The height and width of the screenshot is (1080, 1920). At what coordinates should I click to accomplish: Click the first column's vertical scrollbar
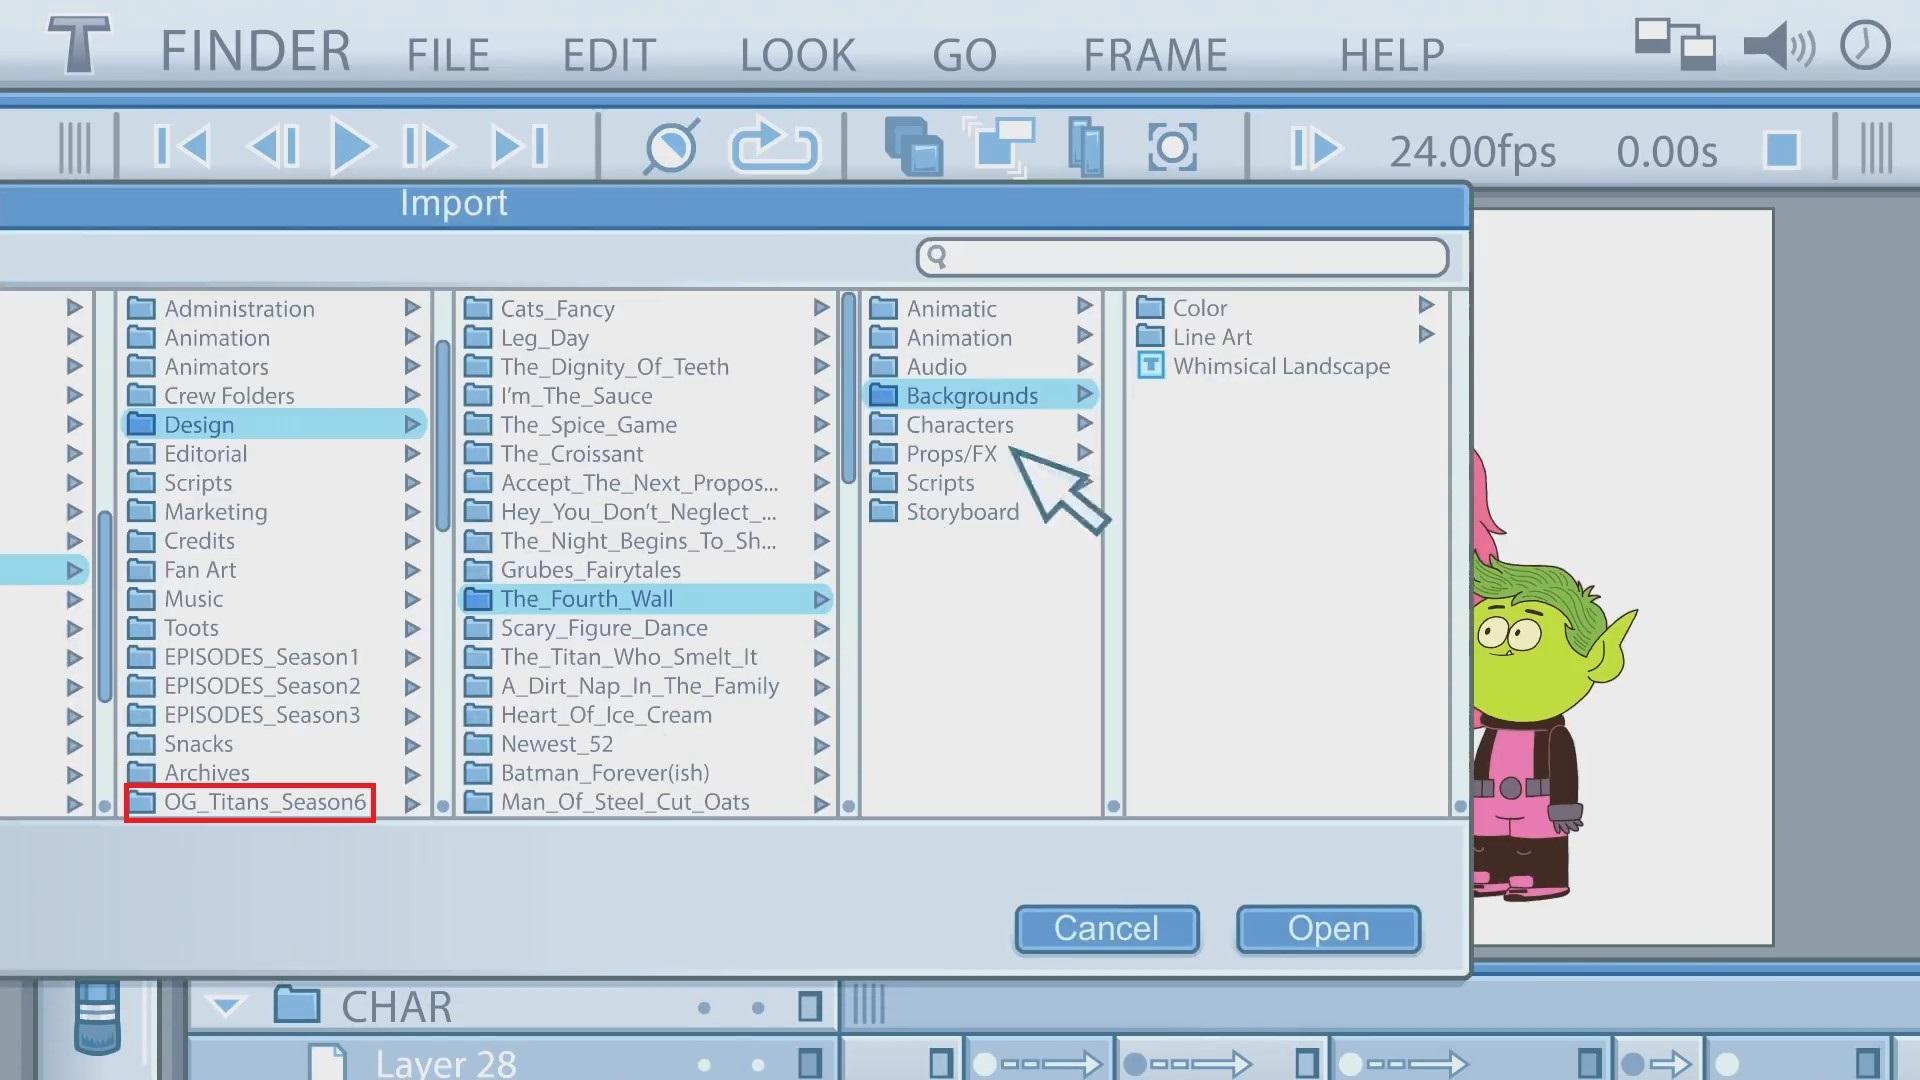[x=105, y=606]
